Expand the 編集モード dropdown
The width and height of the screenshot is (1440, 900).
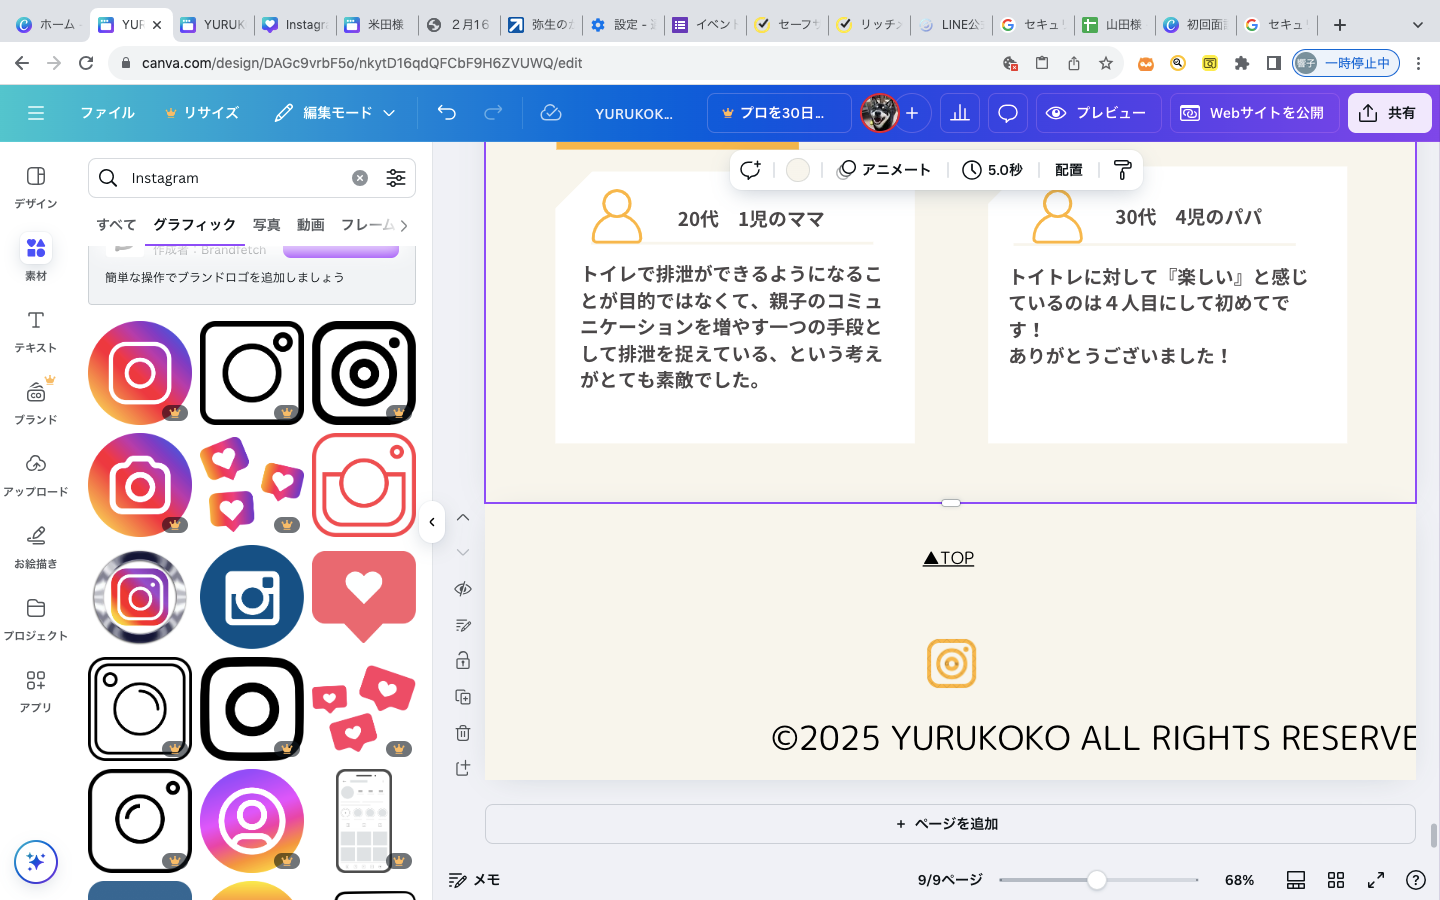coord(336,113)
